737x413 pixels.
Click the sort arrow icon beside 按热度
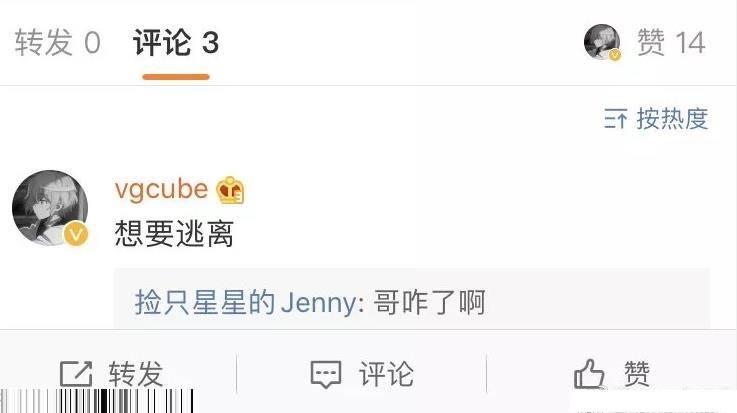click(615, 118)
